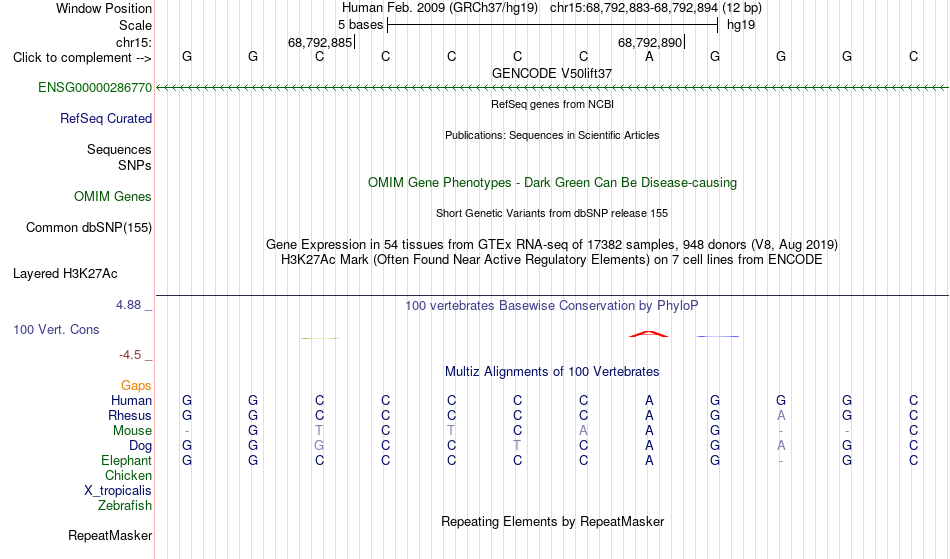Select the X_tropicalis alignment row label
The image size is (950, 559).
[x=118, y=491]
